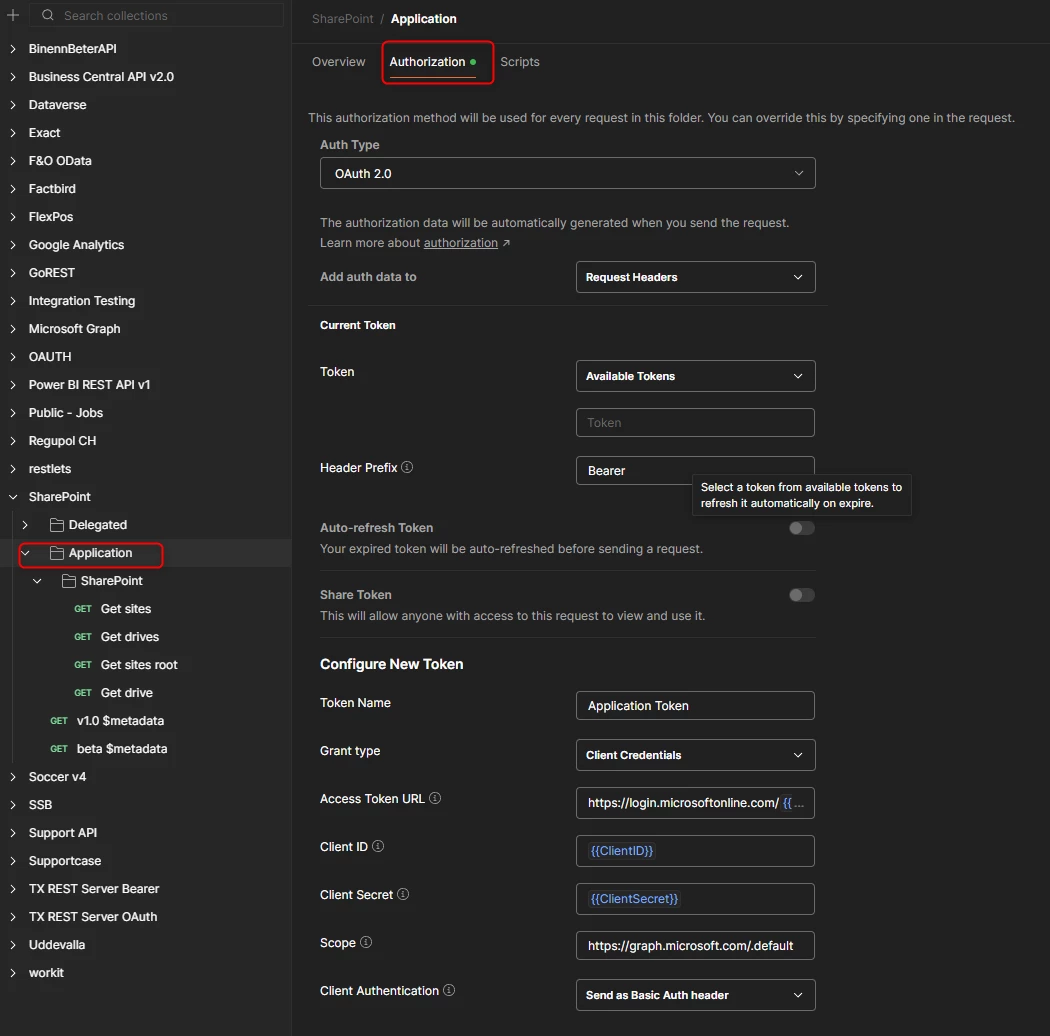Open the Available Tokens dropdown

[695, 376]
